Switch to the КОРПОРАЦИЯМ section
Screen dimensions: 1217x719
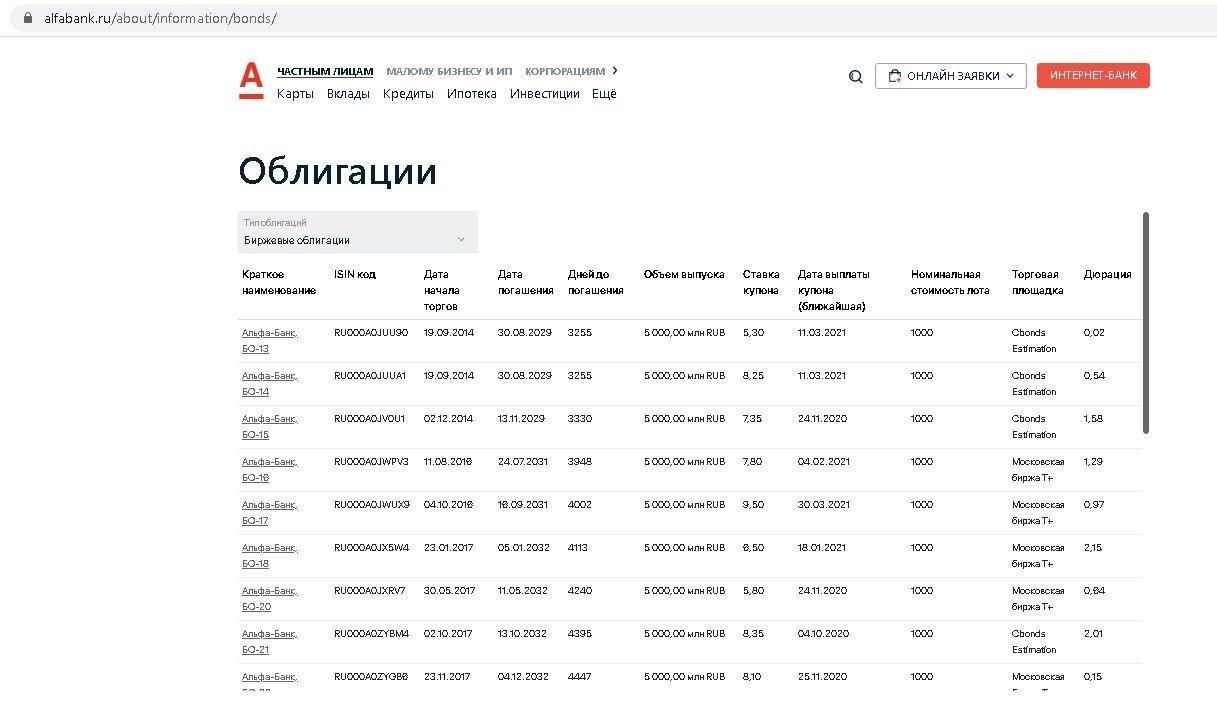pos(565,71)
